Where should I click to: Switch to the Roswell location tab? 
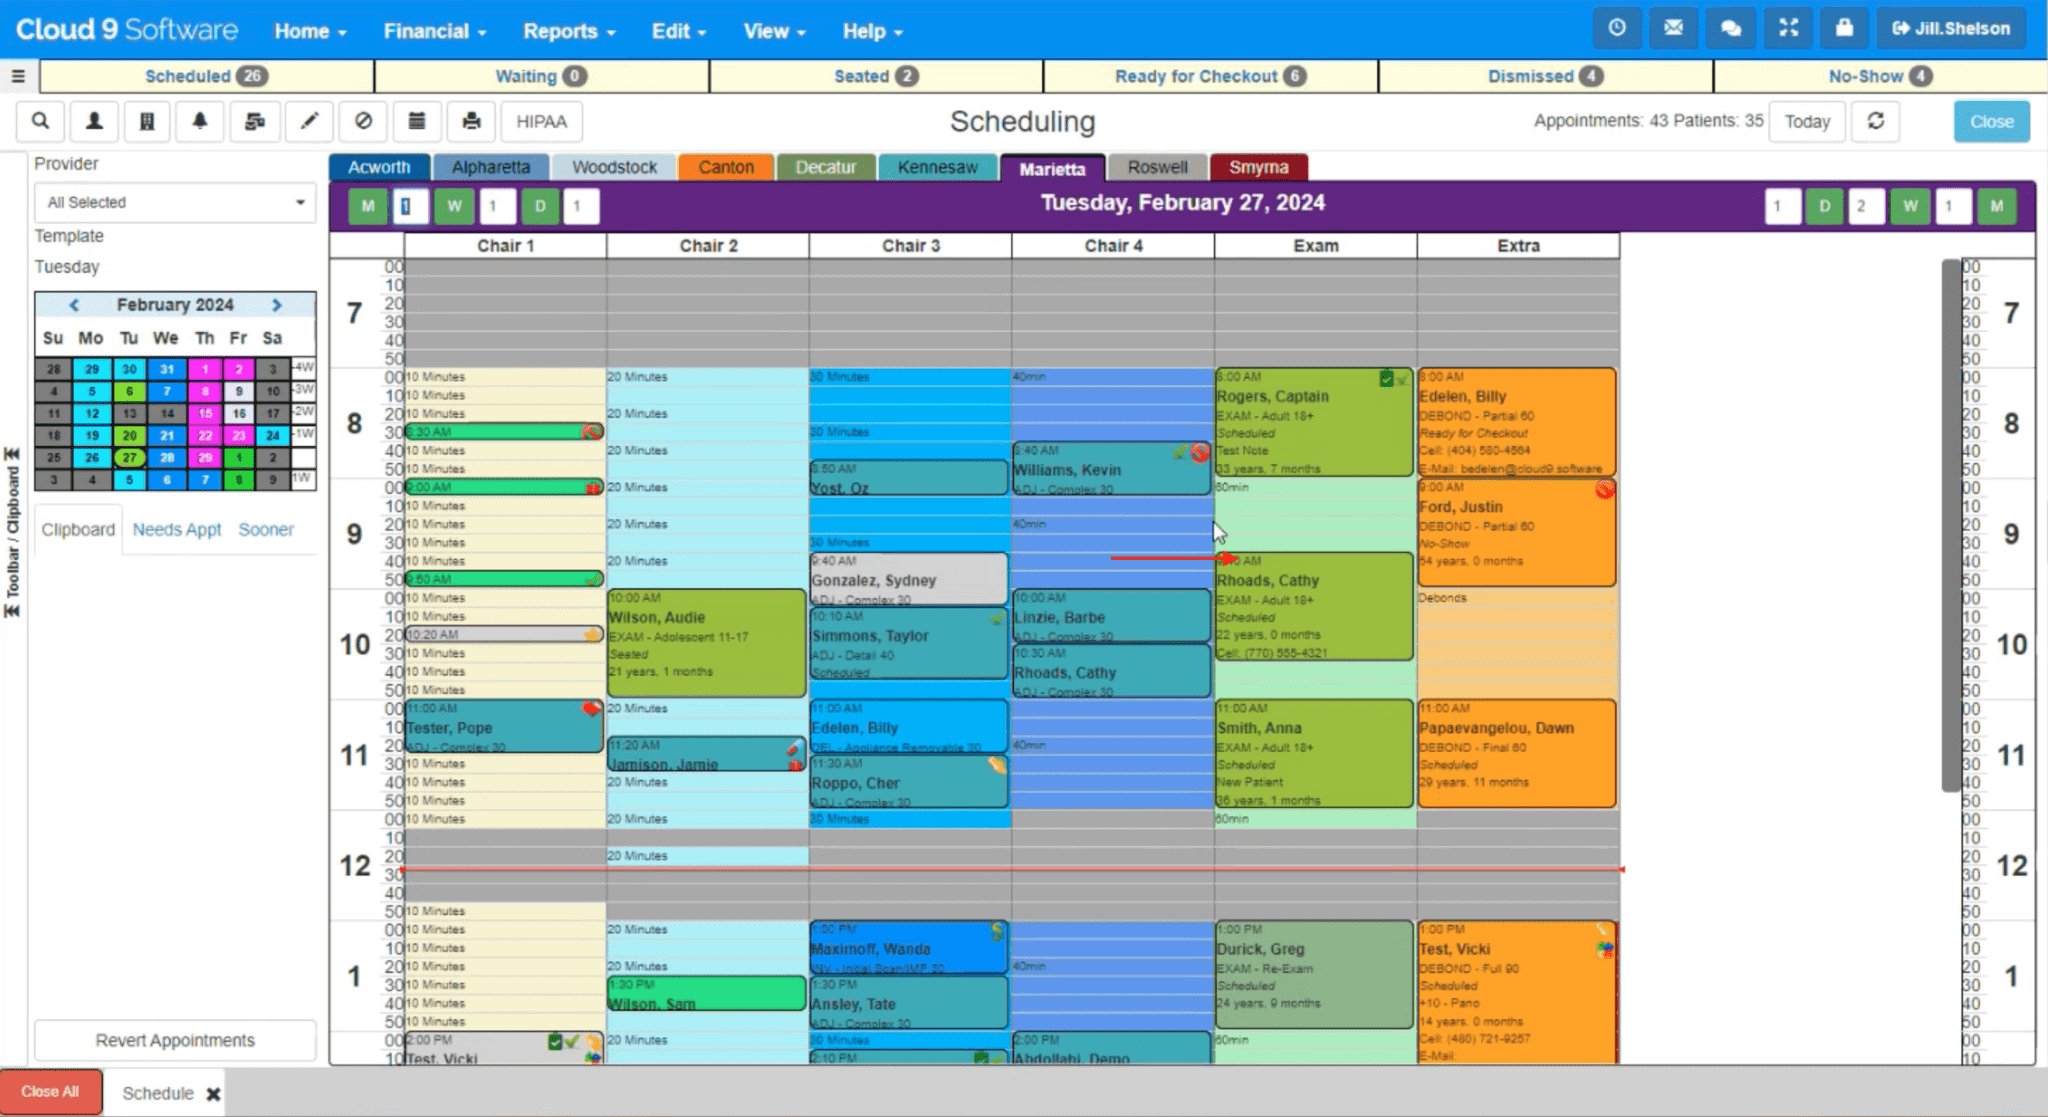pos(1157,167)
